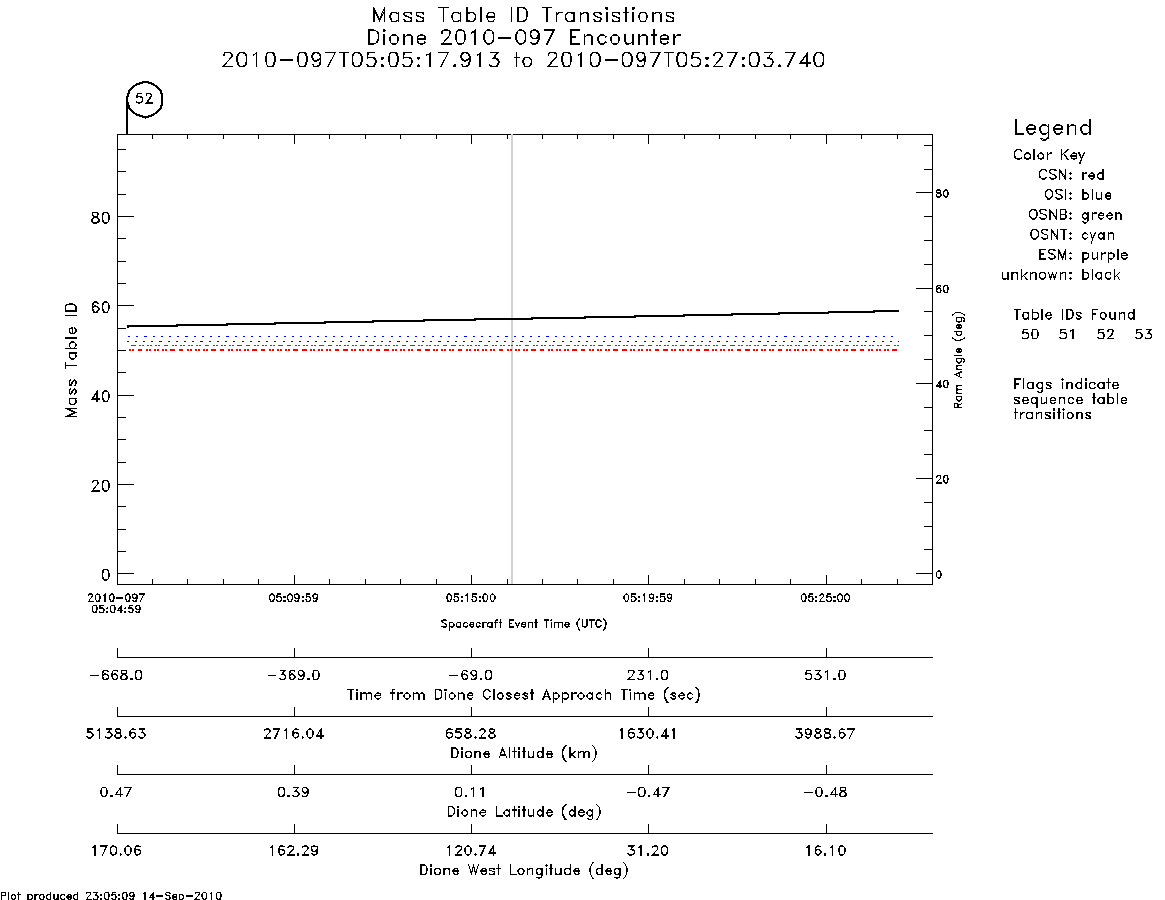Click the 'Plot produced' timestamp footer
Viewport: 1165px width, 900px height.
111,895
